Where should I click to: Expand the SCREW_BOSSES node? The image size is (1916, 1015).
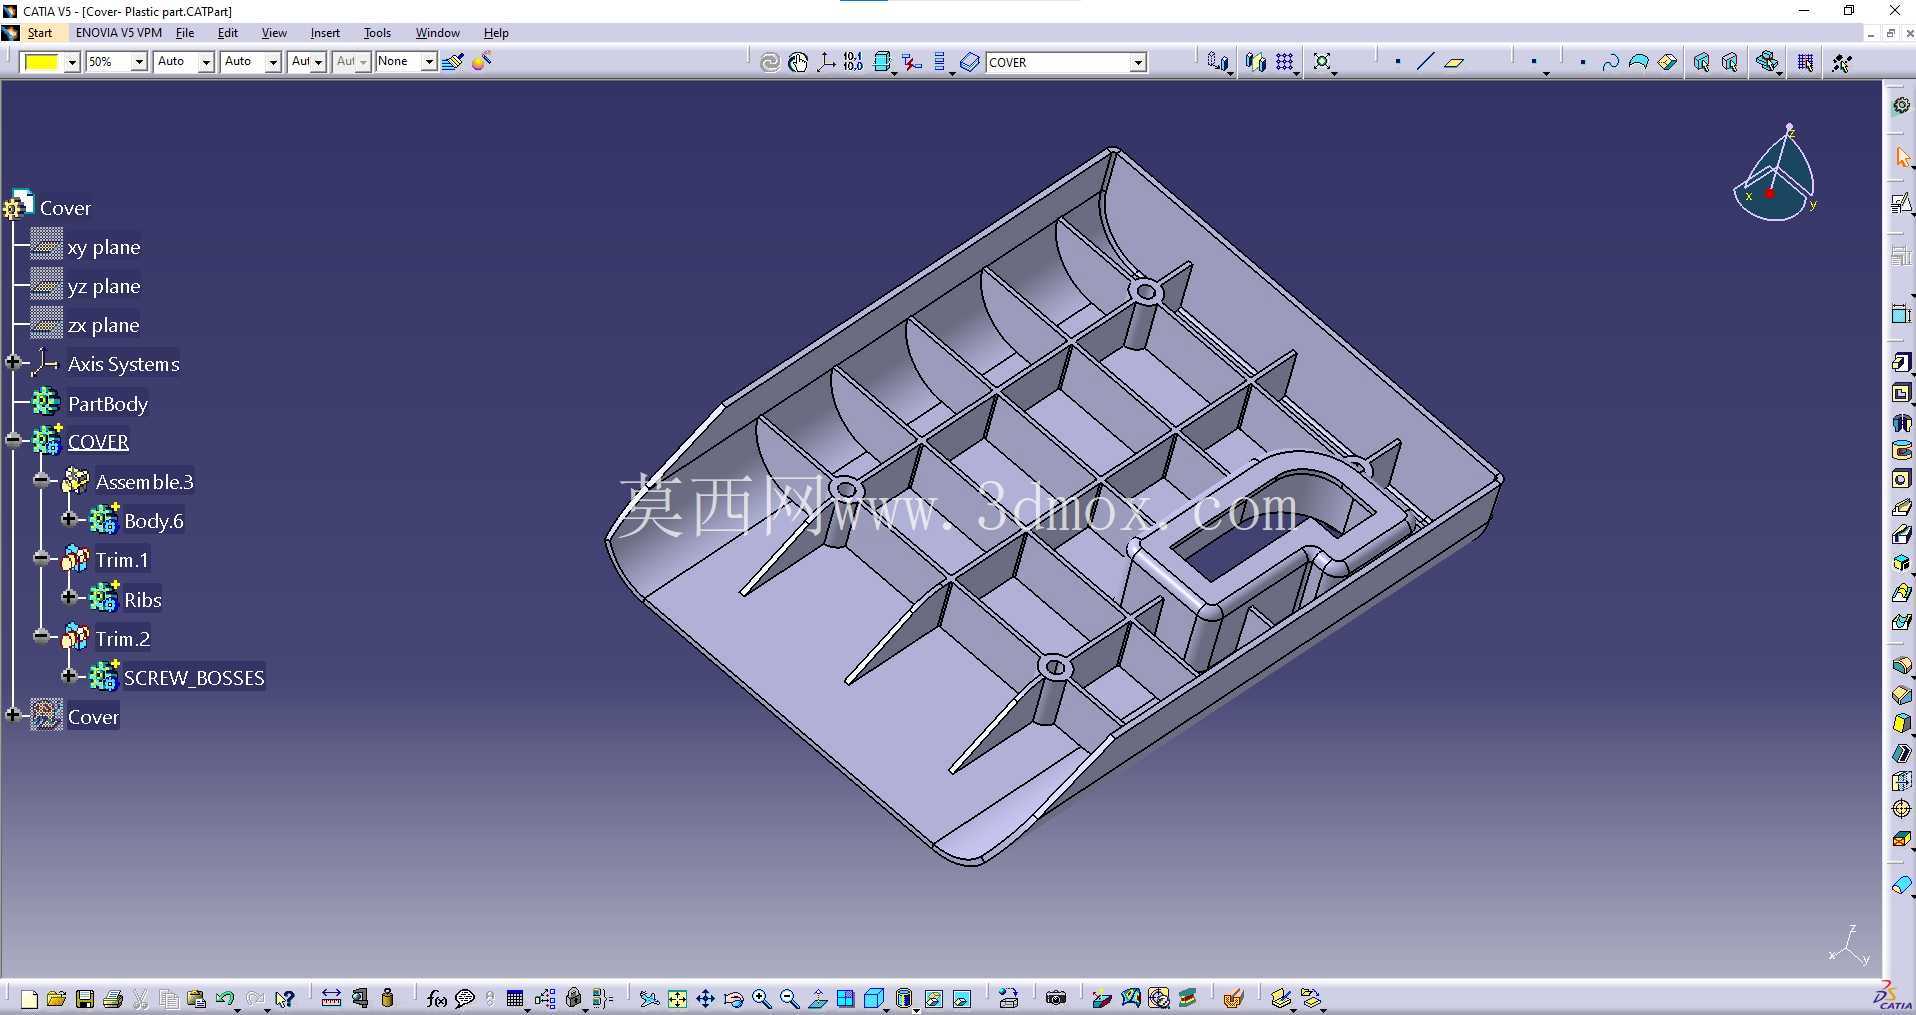pyautogui.click(x=69, y=676)
